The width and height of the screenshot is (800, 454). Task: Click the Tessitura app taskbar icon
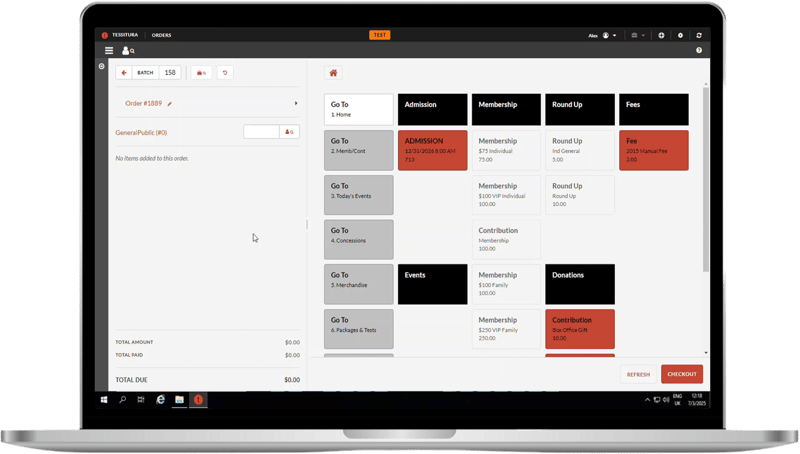[x=198, y=400]
